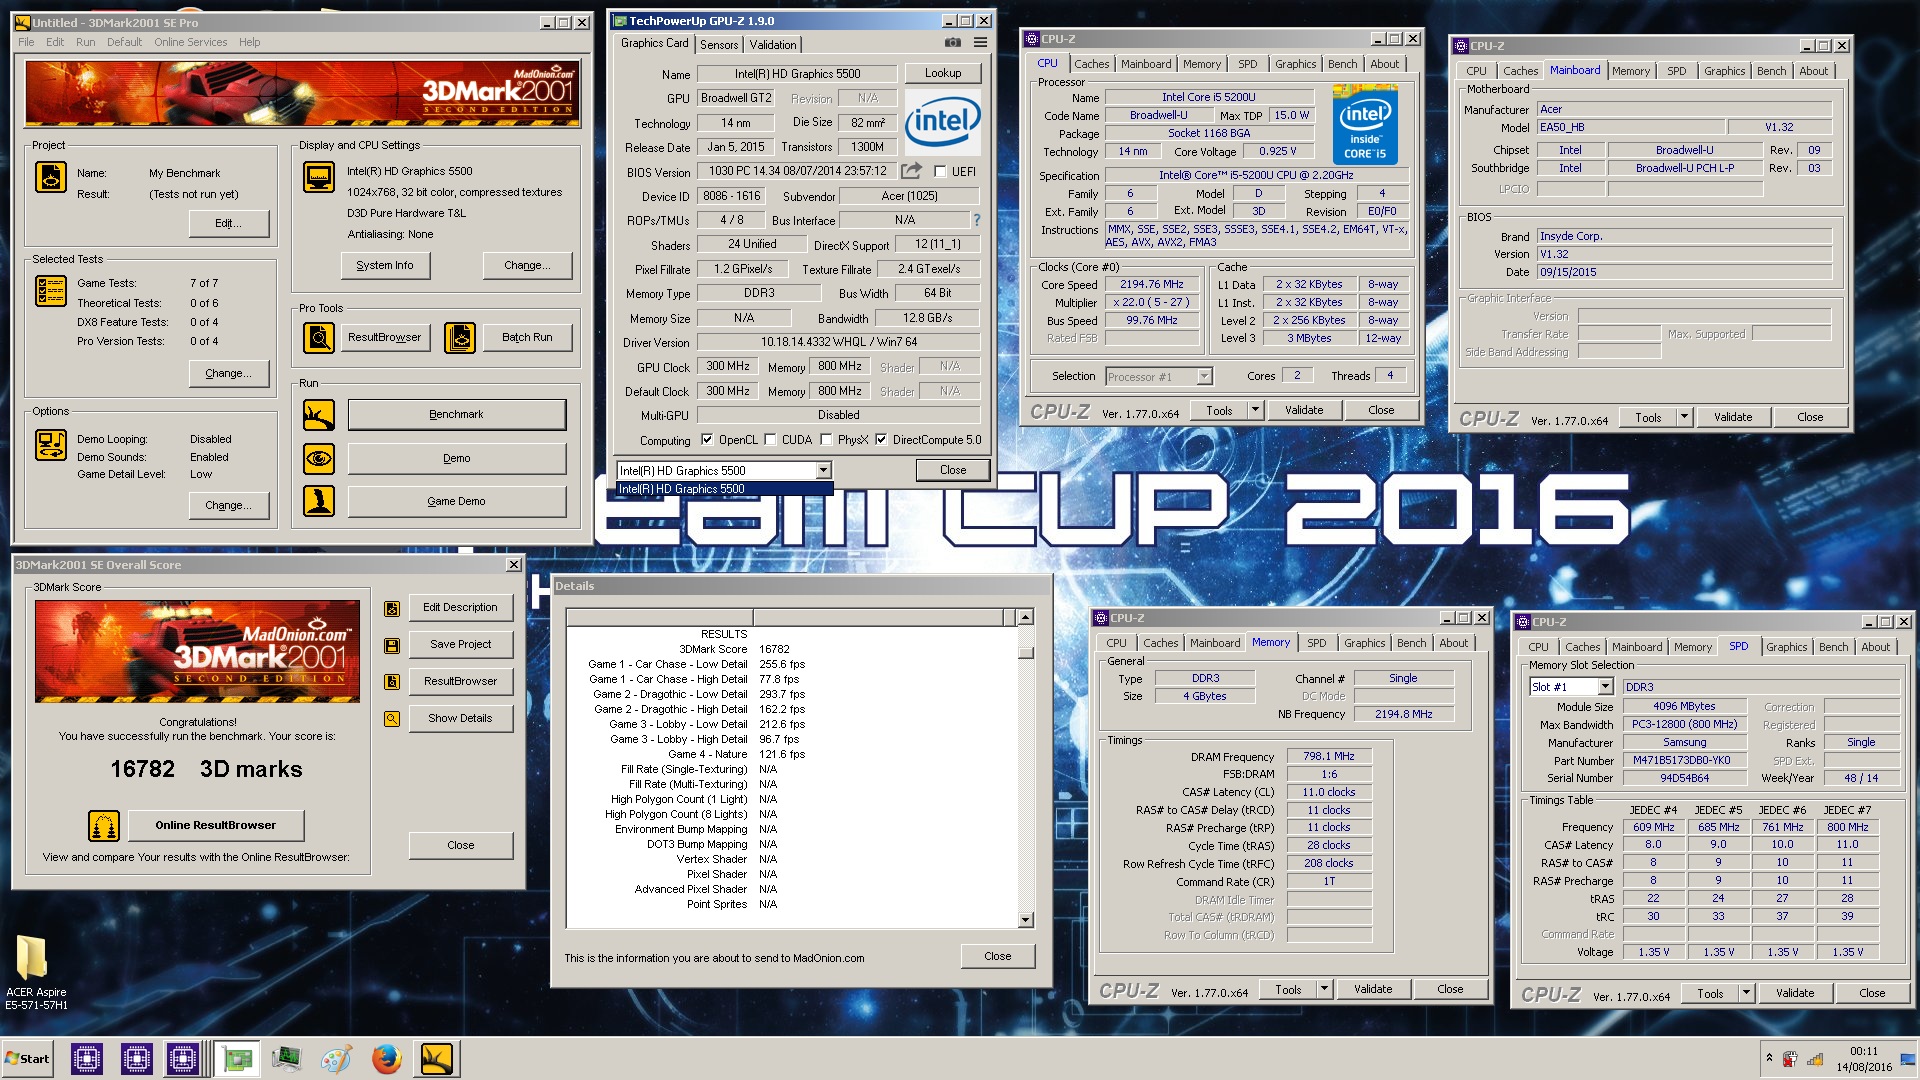Click the Show Details button
This screenshot has height=1080, width=1920.
coord(460,719)
